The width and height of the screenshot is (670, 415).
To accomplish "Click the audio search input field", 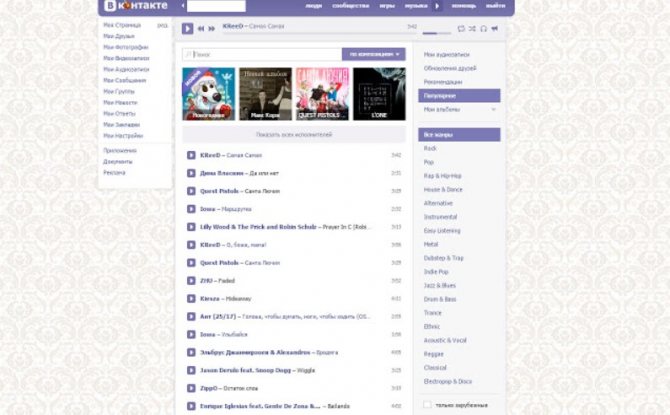I will click(x=262, y=54).
